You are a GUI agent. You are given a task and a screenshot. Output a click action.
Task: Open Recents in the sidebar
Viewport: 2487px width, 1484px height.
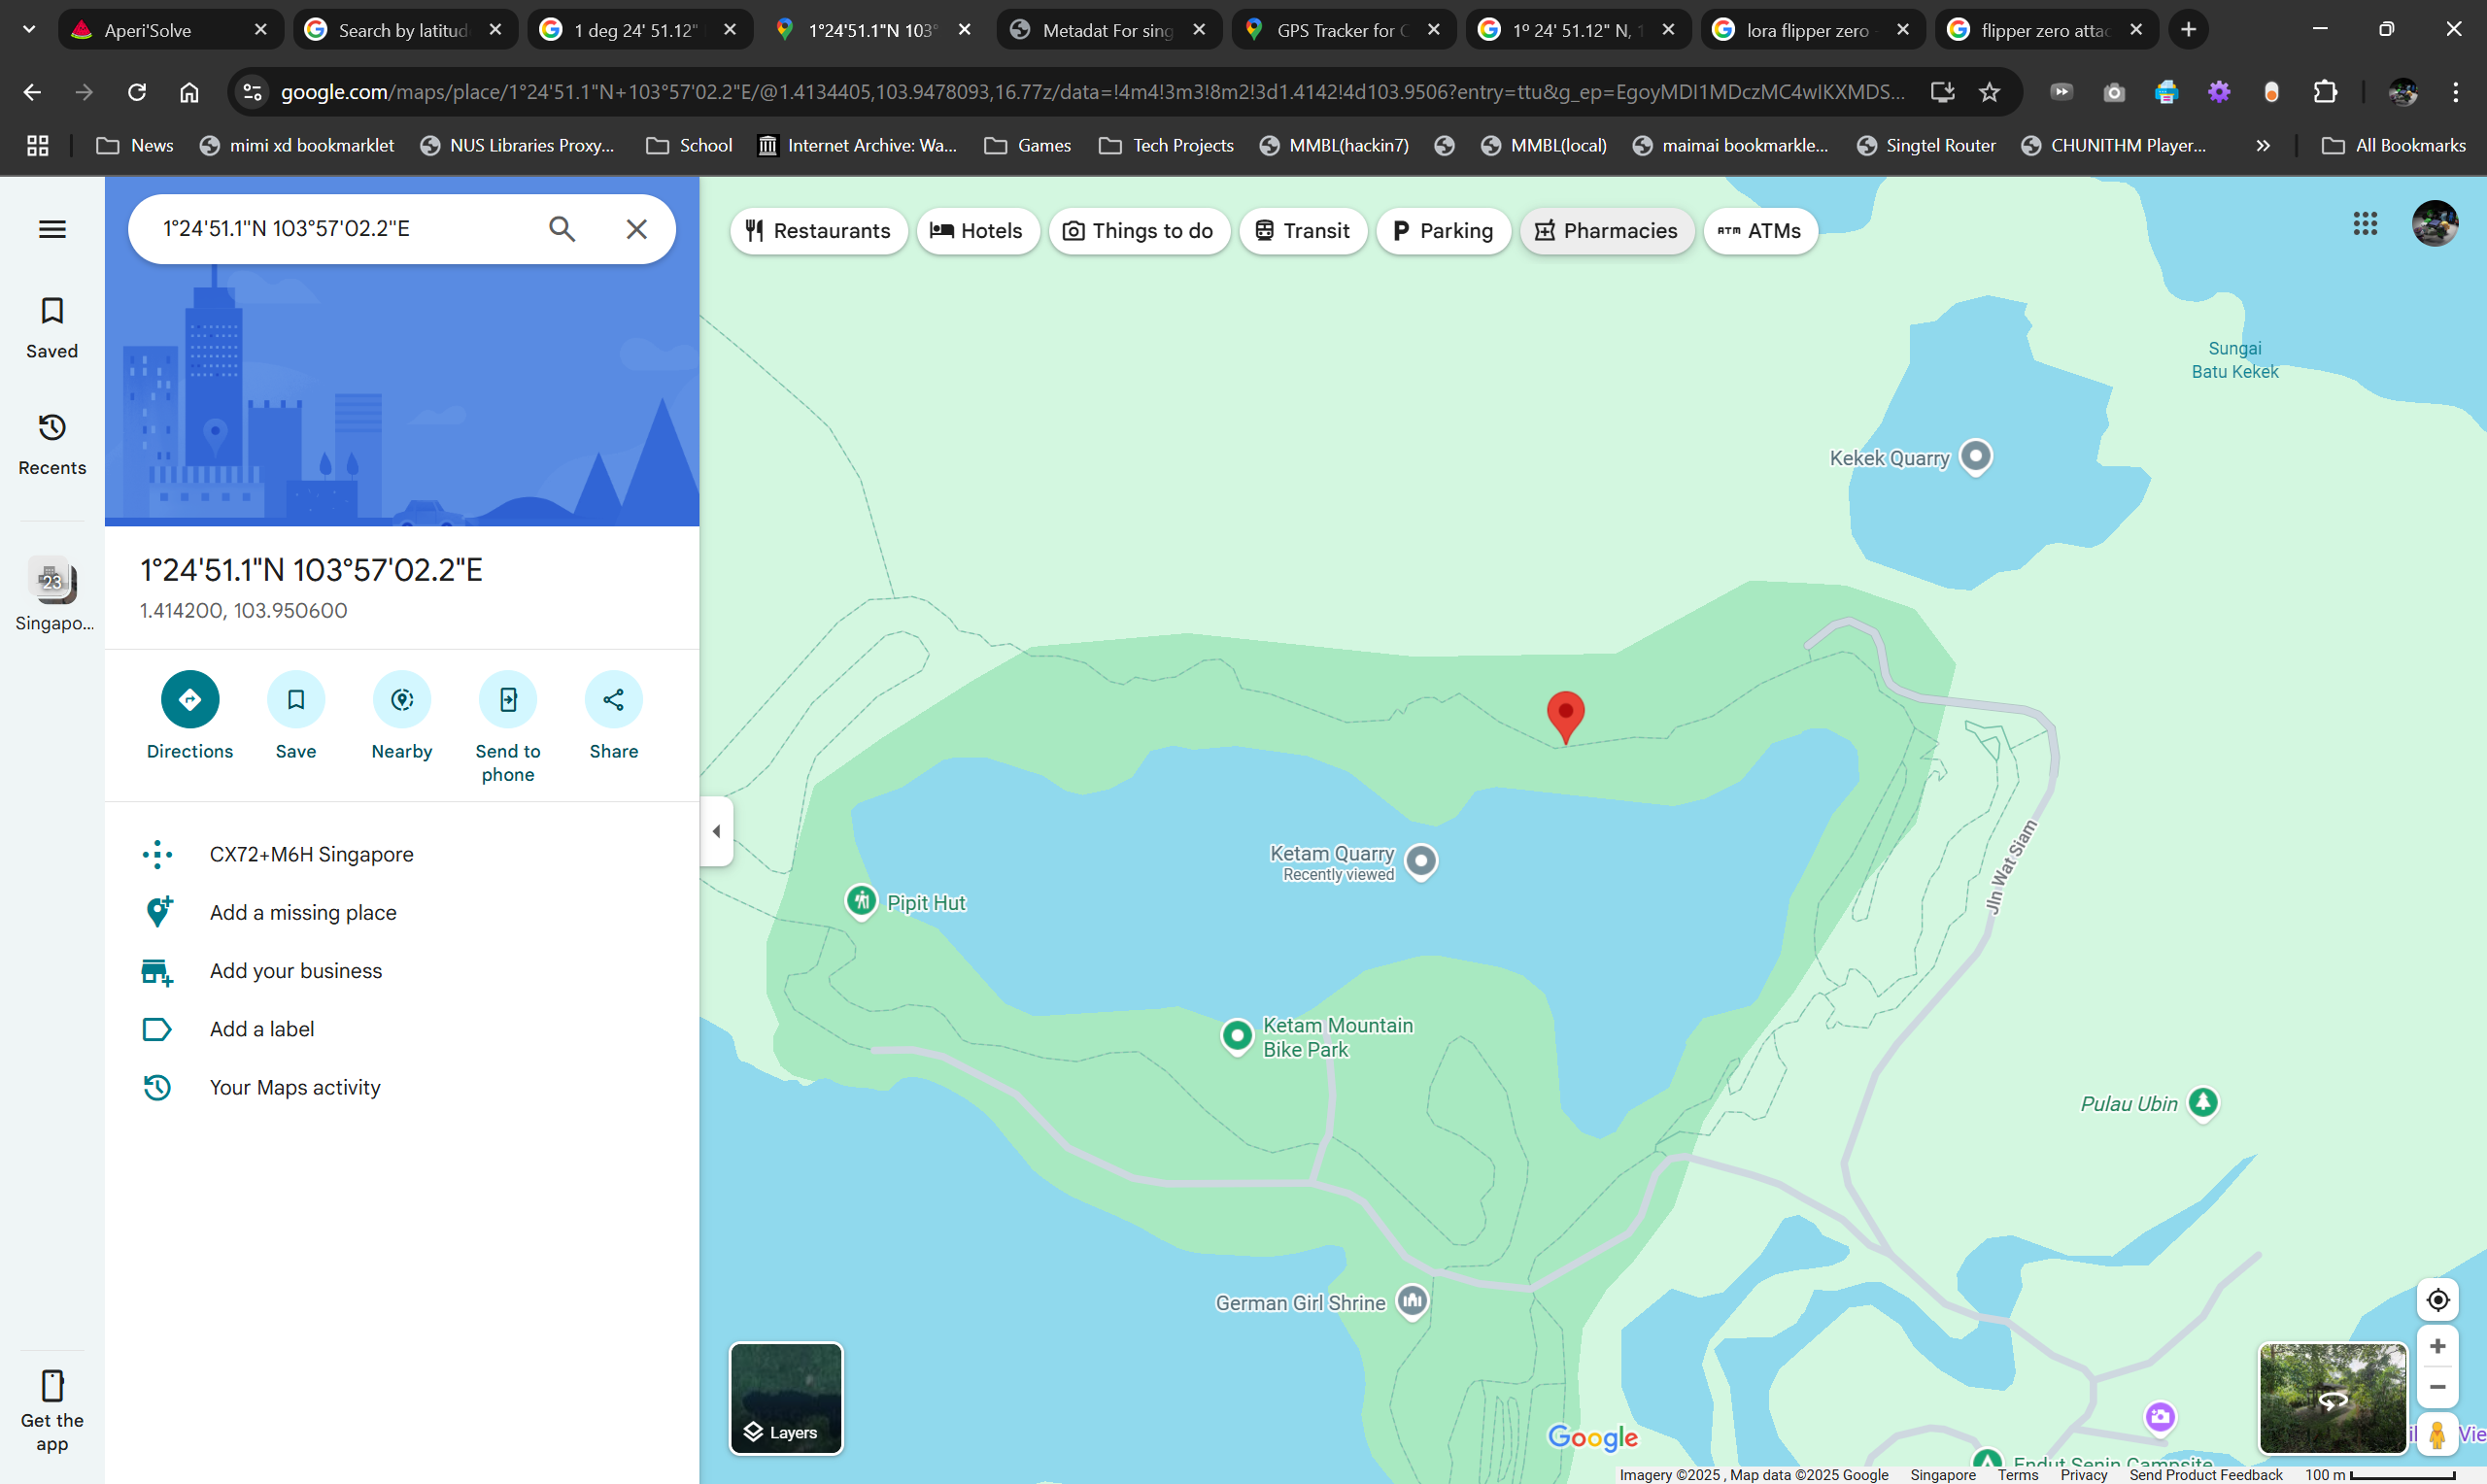point(52,443)
